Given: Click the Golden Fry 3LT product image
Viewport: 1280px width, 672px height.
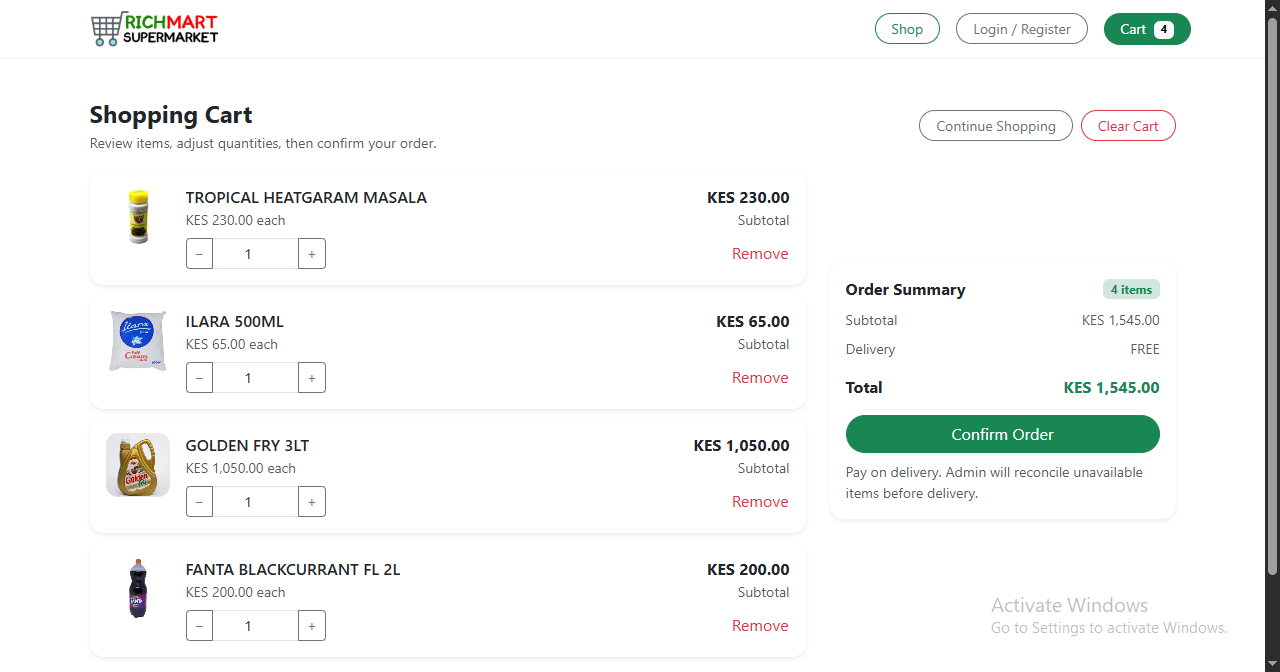Looking at the screenshot, I should [138, 465].
